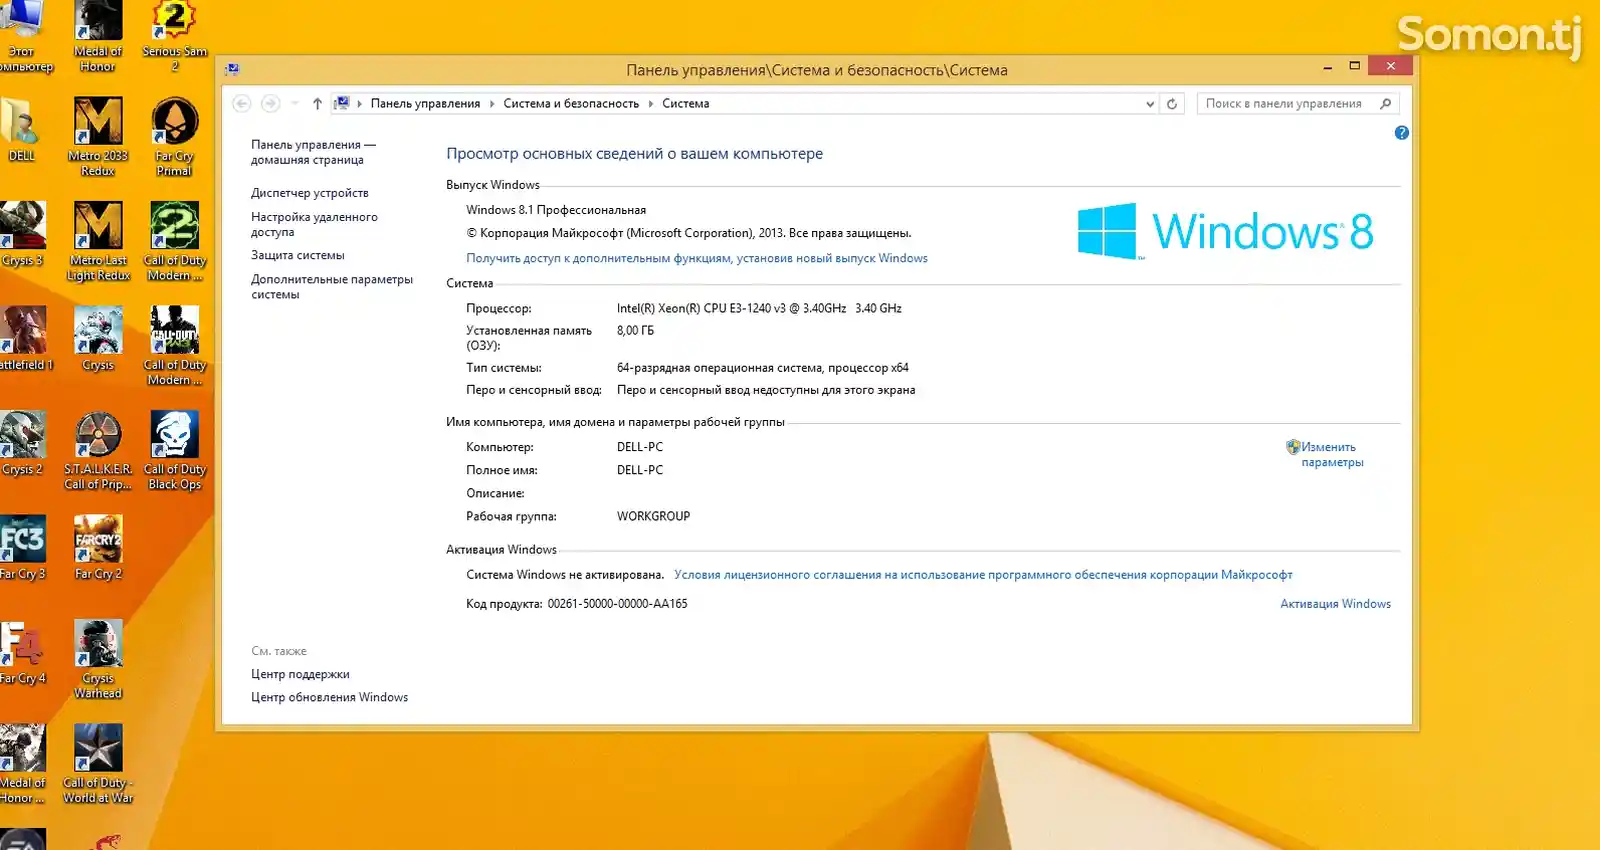This screenshot has width=1600, height=850.
Task: Go up one level with up arrow
Action: pyautogui.click(x=317, y=103)
